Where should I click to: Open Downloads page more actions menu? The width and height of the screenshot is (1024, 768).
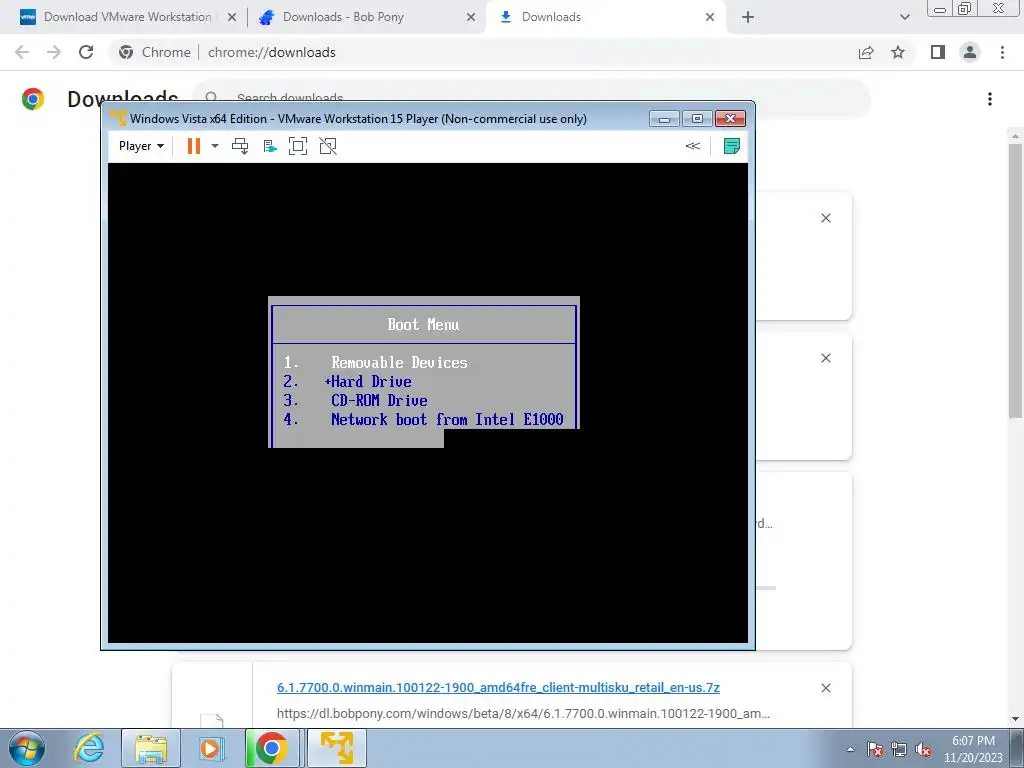pyautogui.click(x=990, y=99)
